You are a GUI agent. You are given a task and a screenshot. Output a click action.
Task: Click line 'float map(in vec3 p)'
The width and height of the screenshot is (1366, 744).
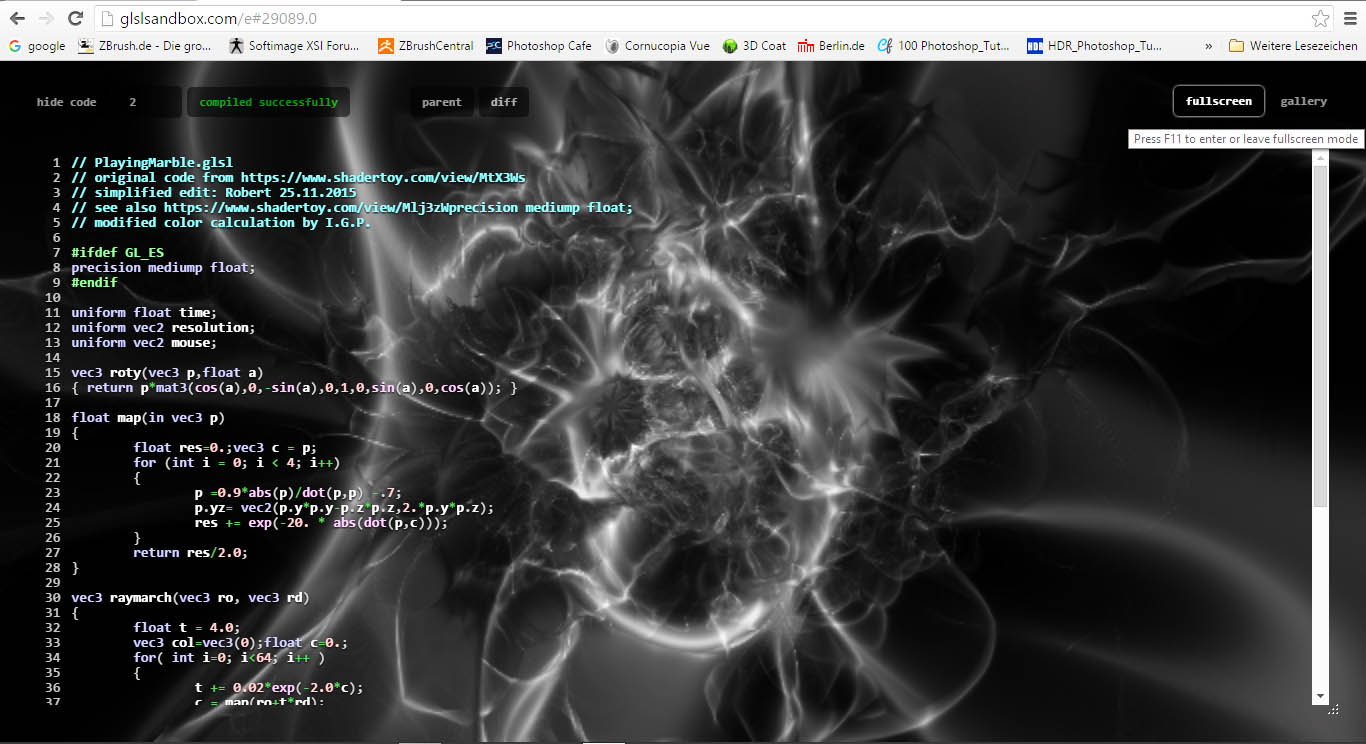pos(148,418)
